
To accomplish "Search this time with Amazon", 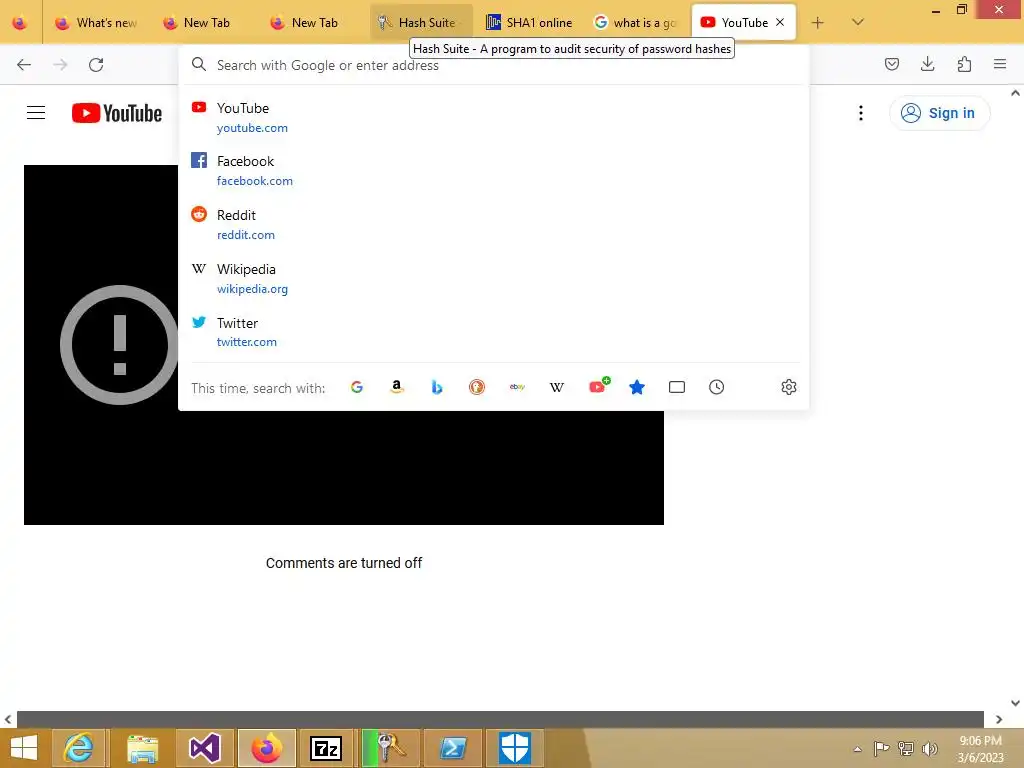I will pos(396,387).
